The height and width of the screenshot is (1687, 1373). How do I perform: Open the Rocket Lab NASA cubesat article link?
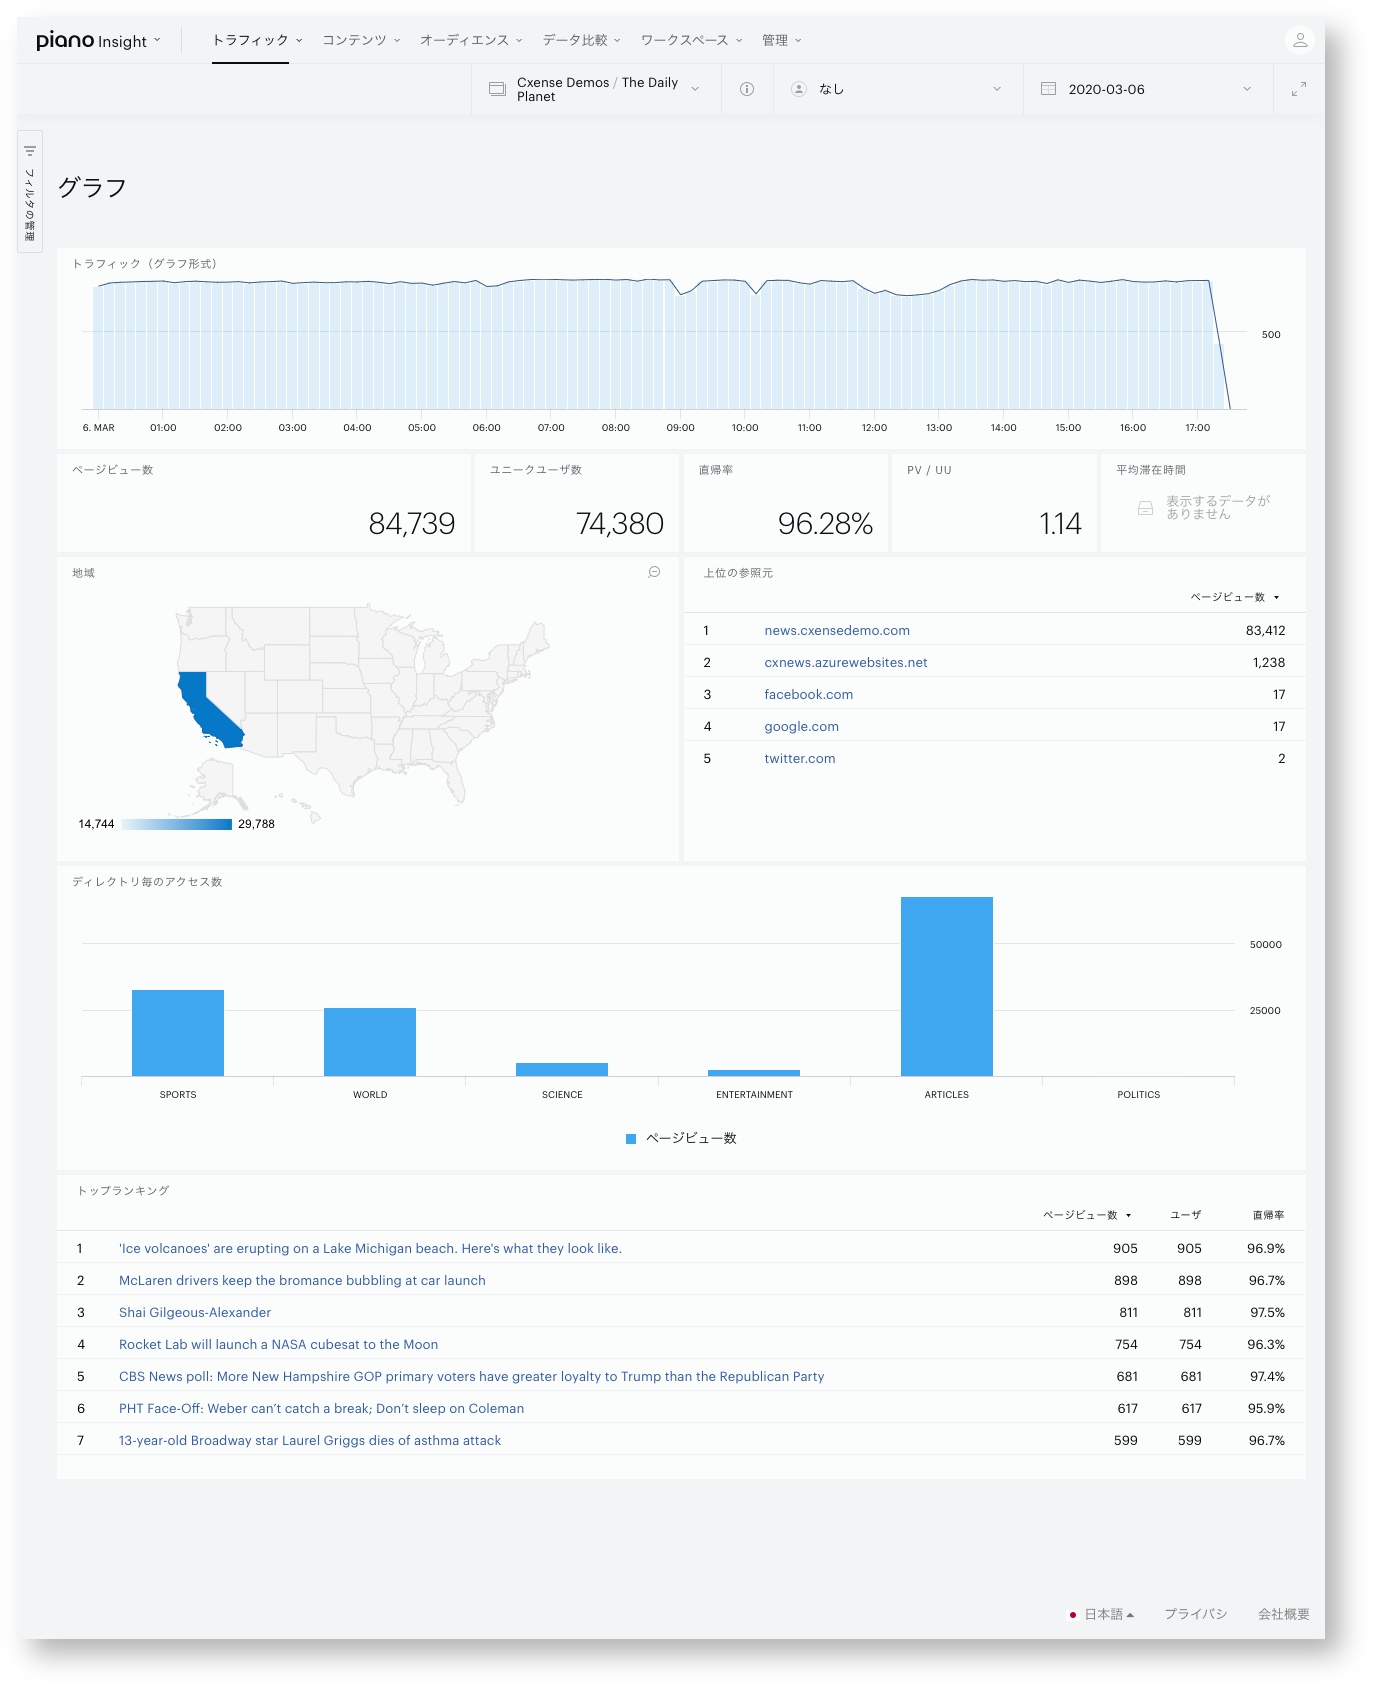tap(278, 1344)
